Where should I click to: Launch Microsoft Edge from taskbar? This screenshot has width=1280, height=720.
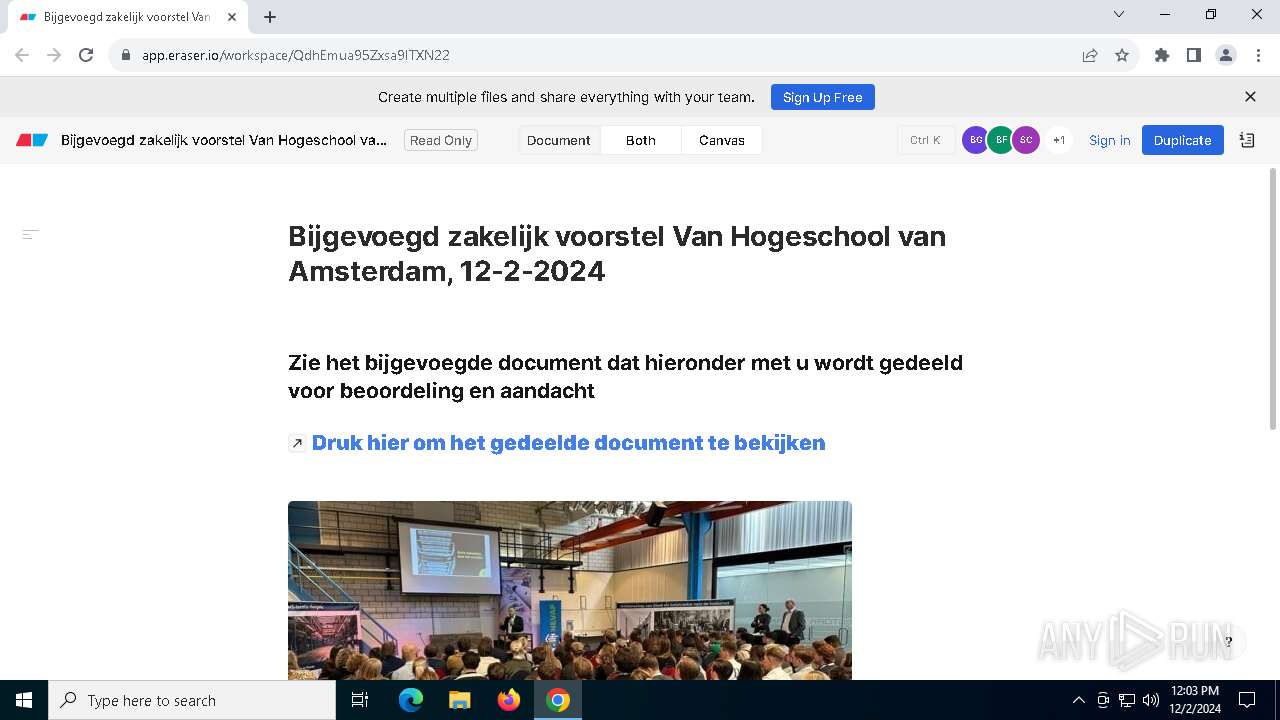411,700
